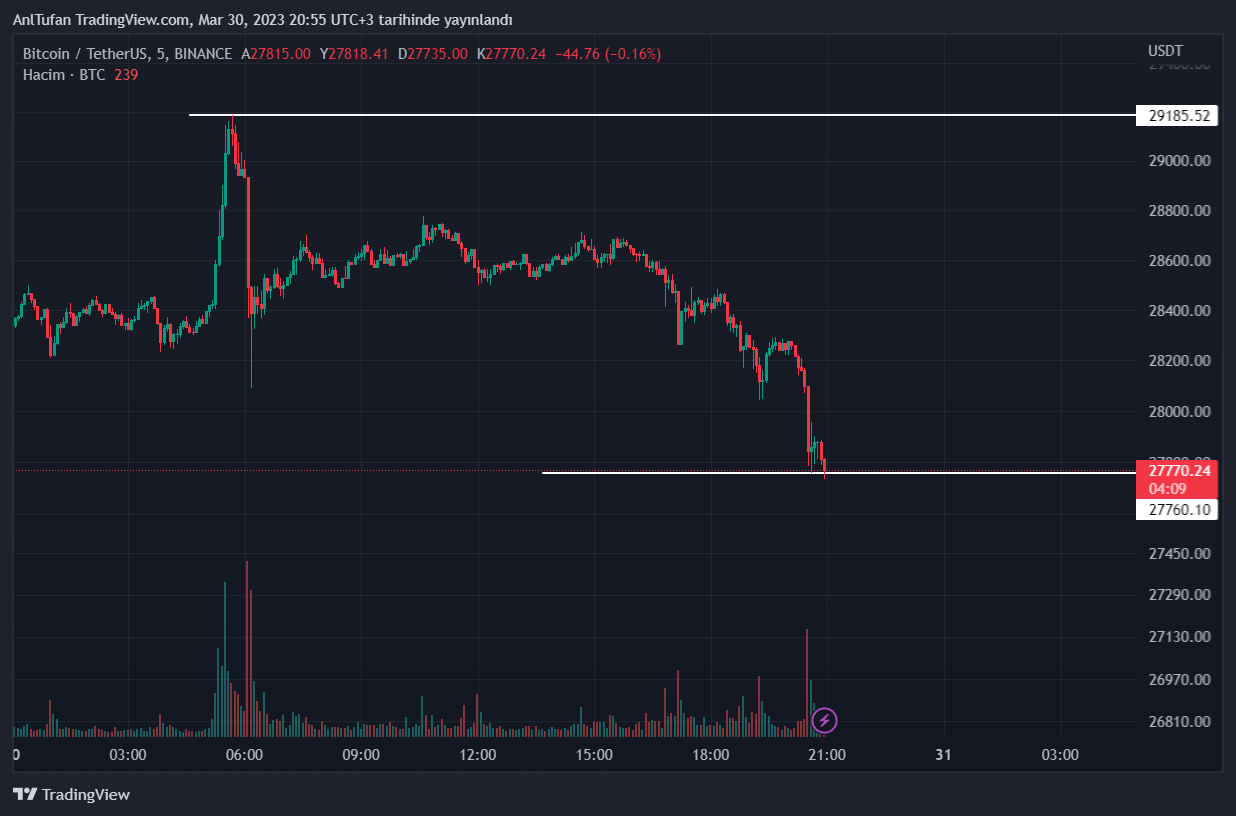Click the TradingView logo at bottom left
The height and width of the screenshot is (816, 1236).
pos(72,795)
